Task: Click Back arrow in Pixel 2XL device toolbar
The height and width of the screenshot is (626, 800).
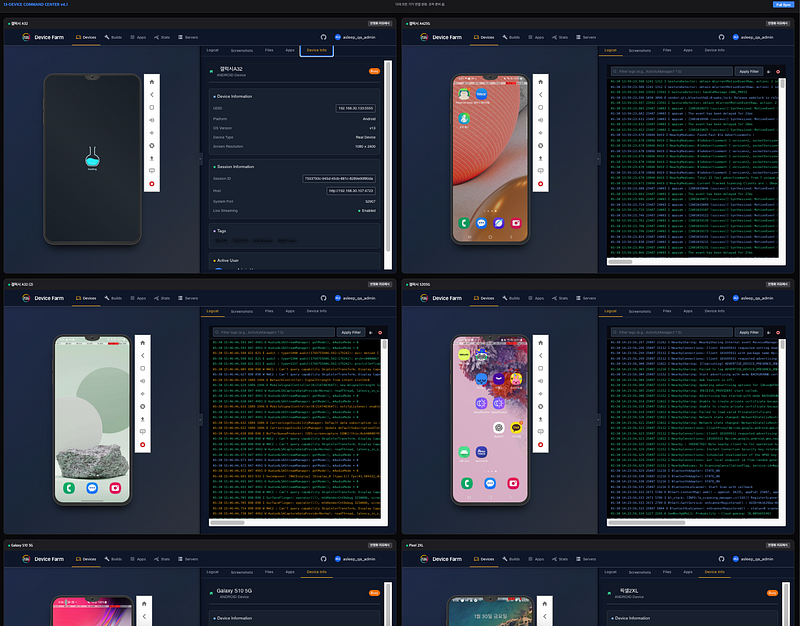Action: click(x=544, y=616)
